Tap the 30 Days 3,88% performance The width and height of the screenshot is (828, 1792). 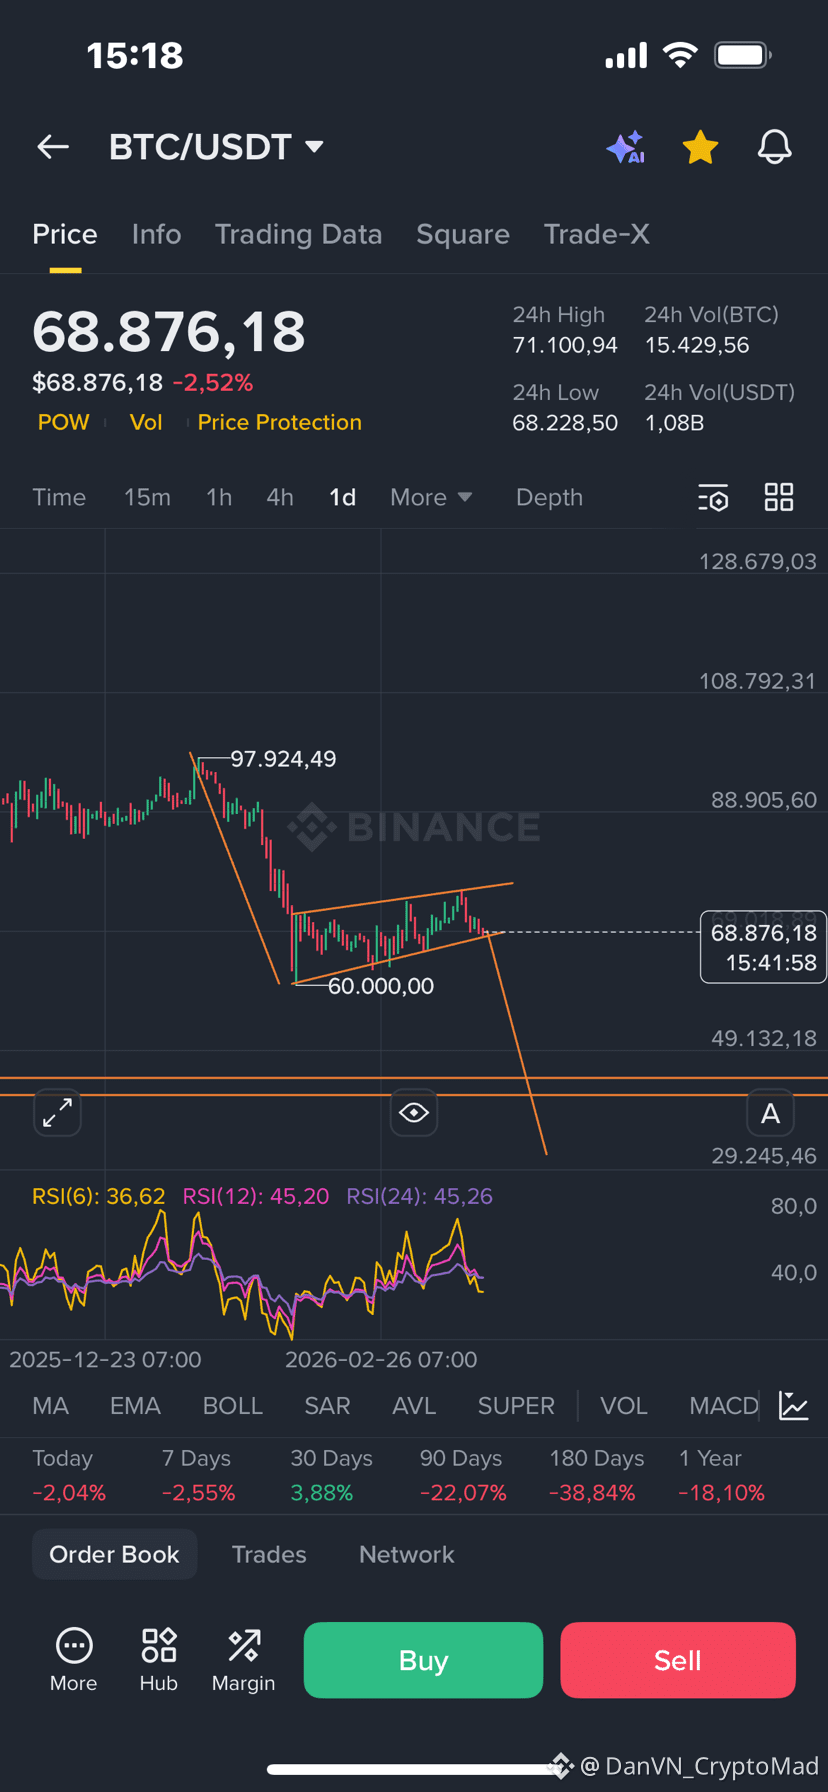332,1475
